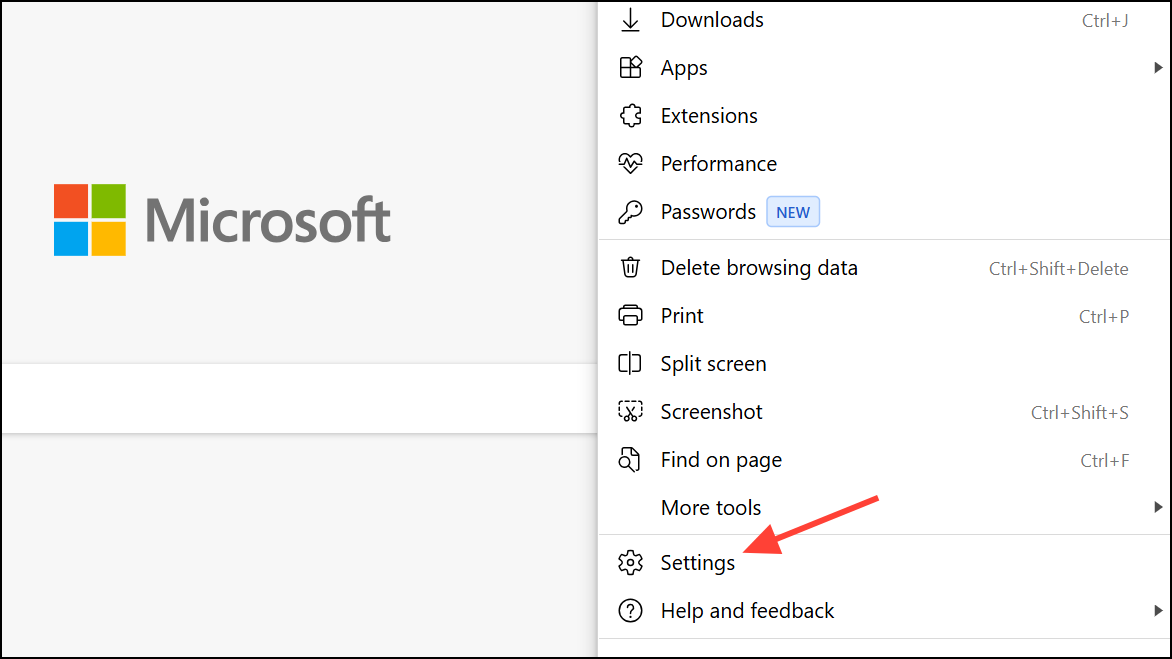The height and width of the screenshot is (659, 1172).
Task: Select Split screen option
Action: [884, 363]
